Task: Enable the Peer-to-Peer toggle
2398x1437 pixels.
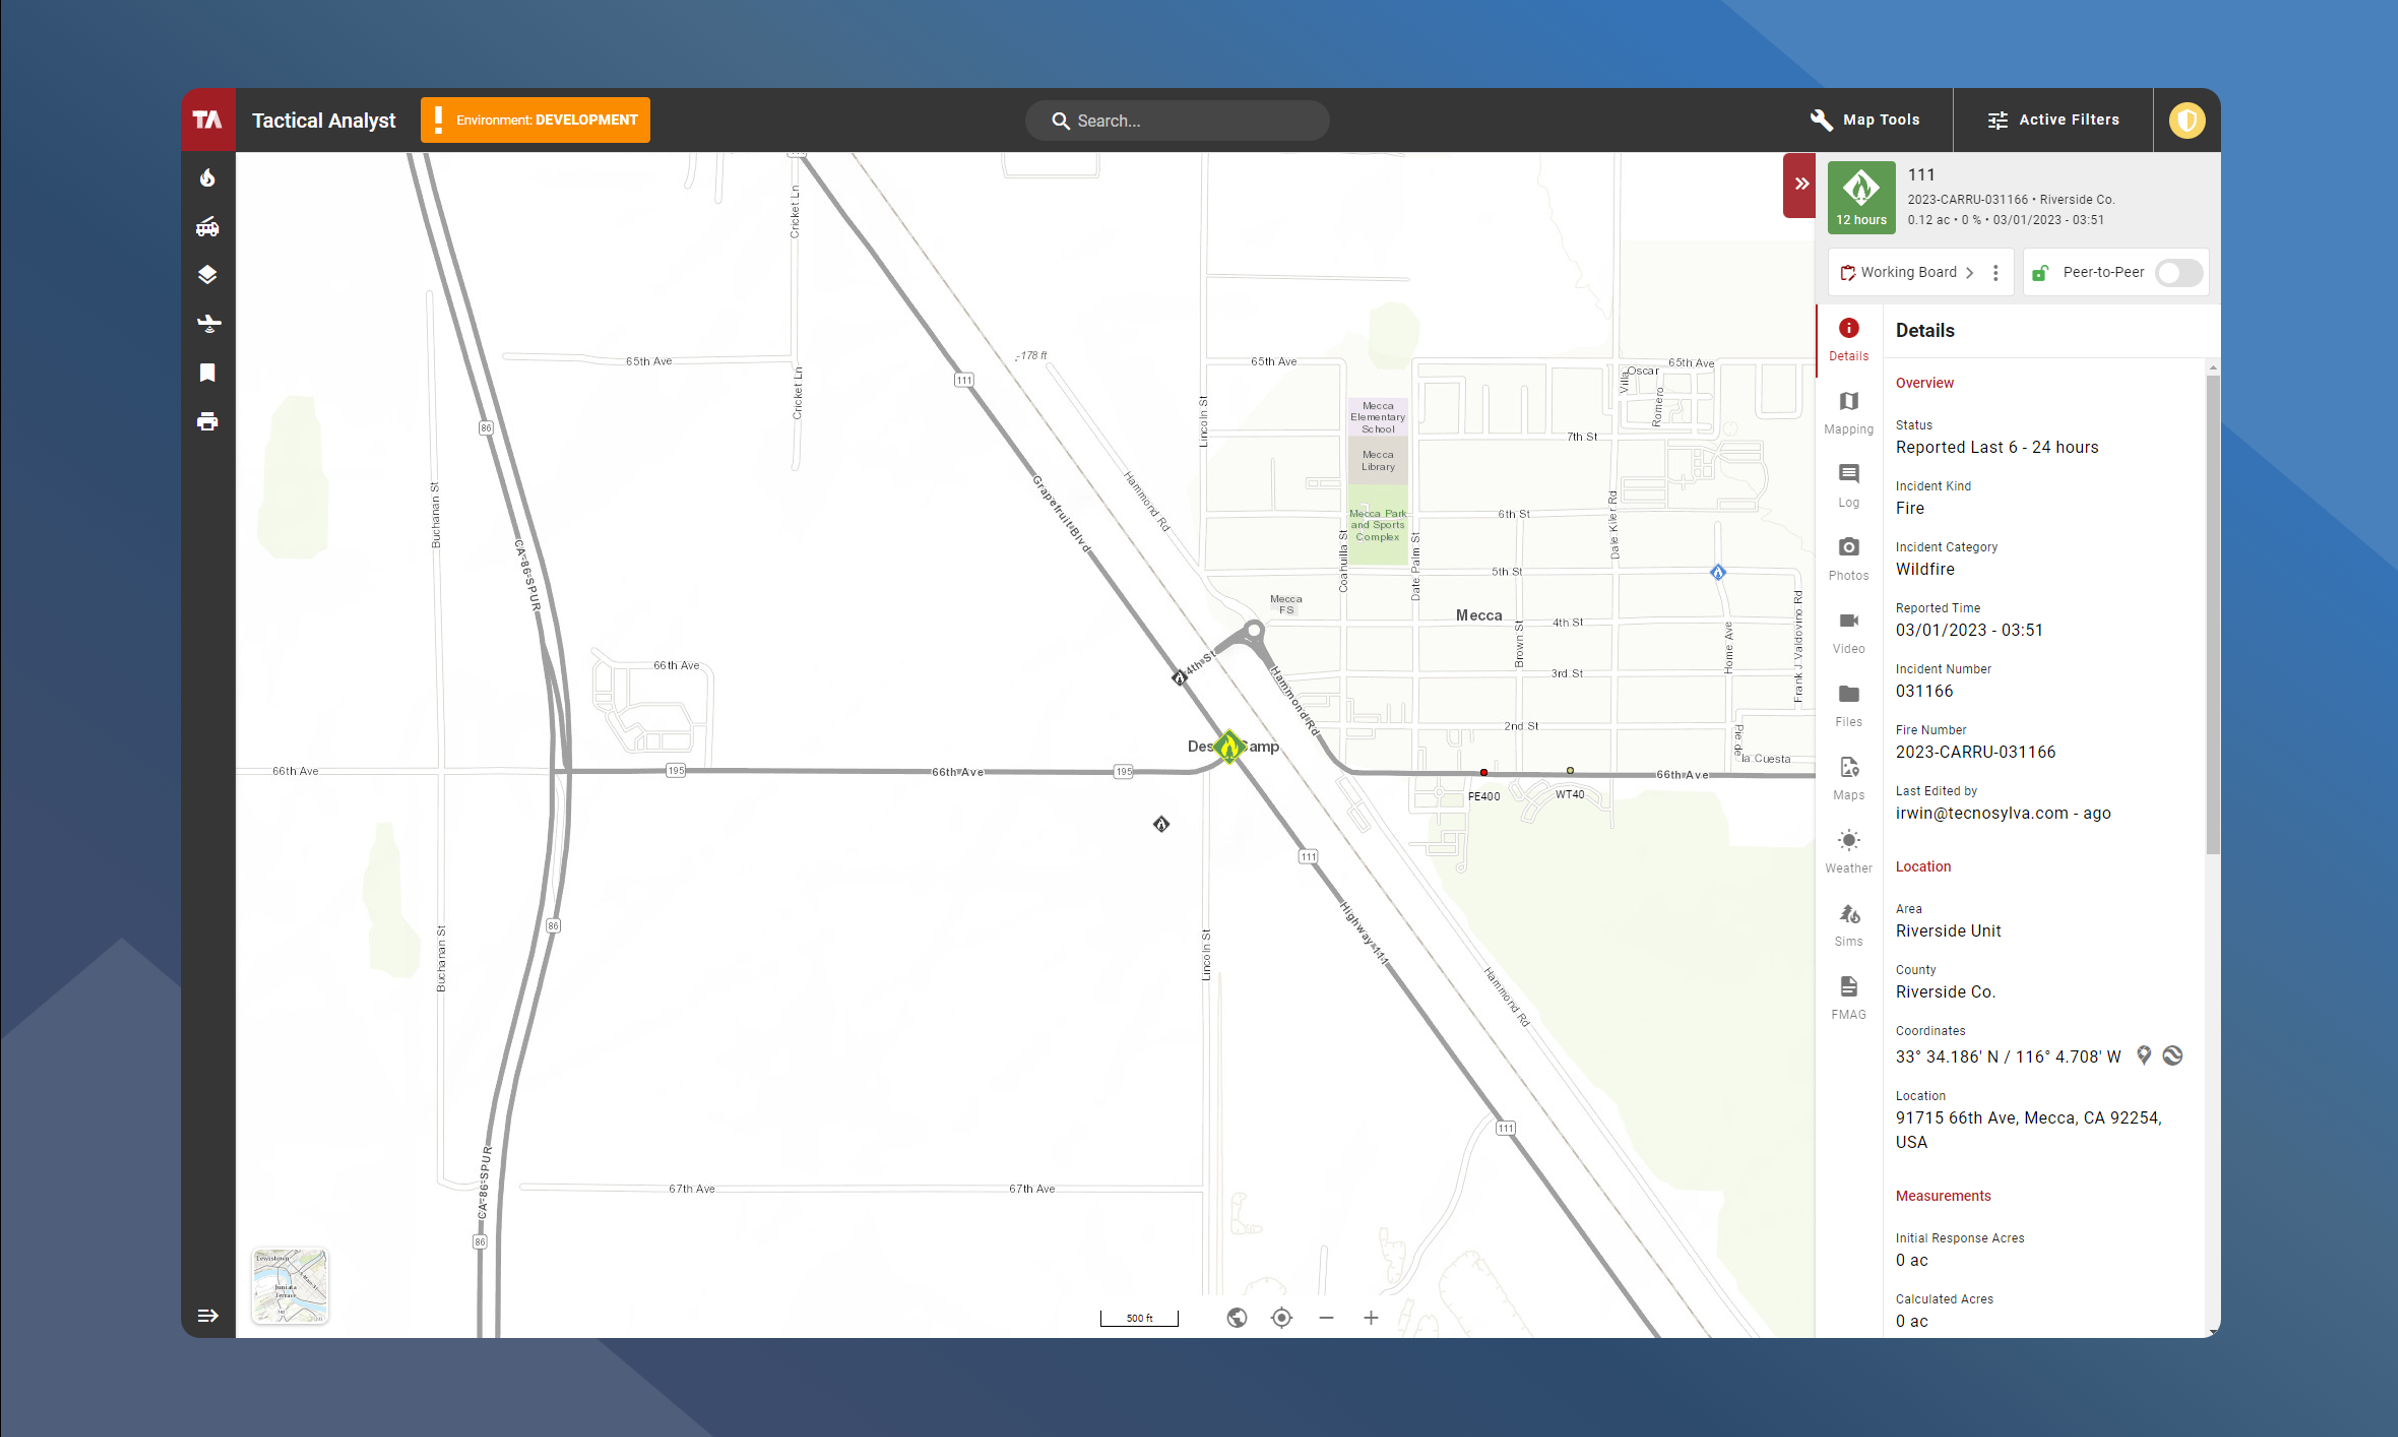Action: click(2178, 271)
